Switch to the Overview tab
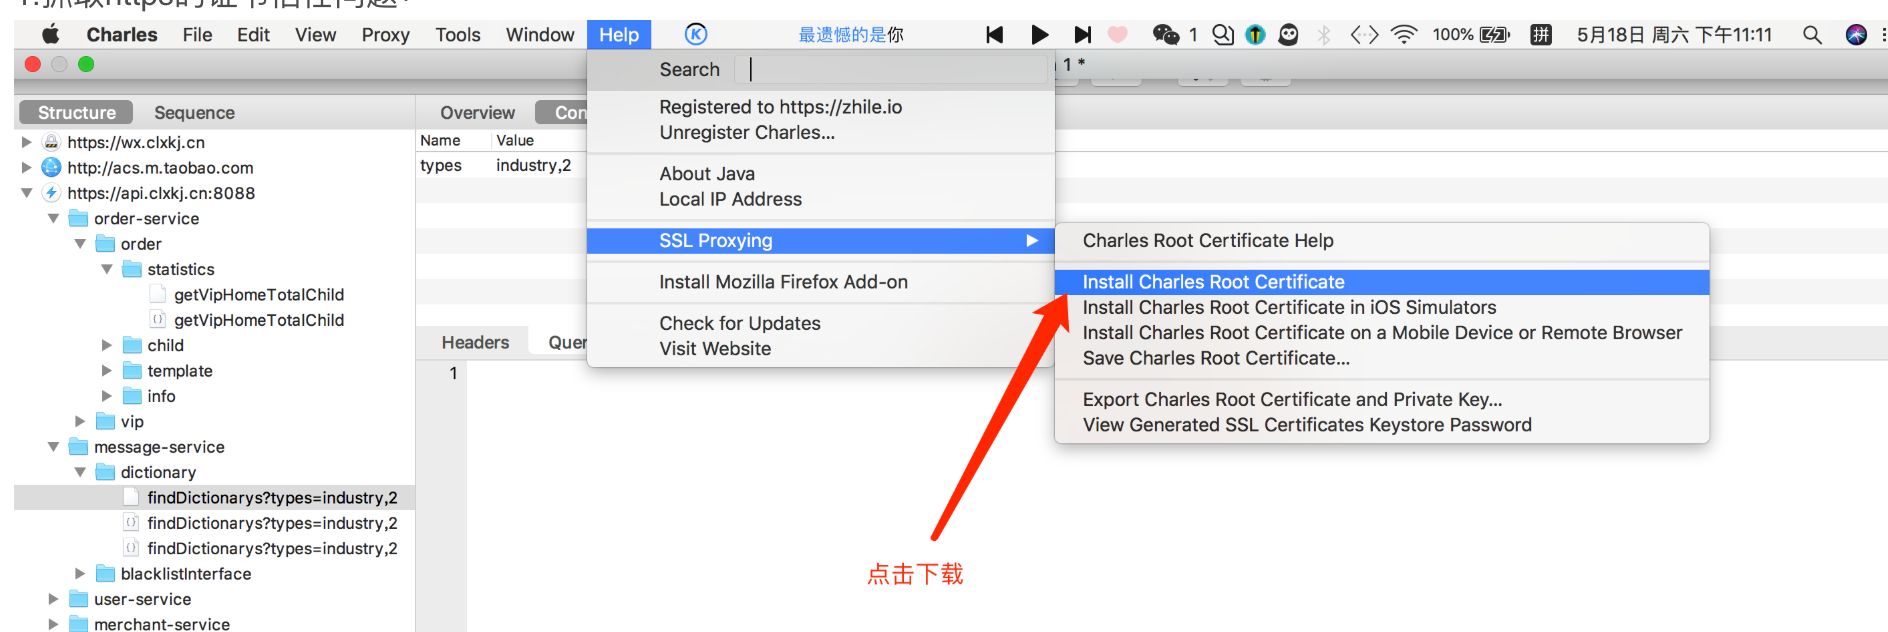The width and height of the screenshot is (1888, 632). pyautogui.click(x=477, y=113)
